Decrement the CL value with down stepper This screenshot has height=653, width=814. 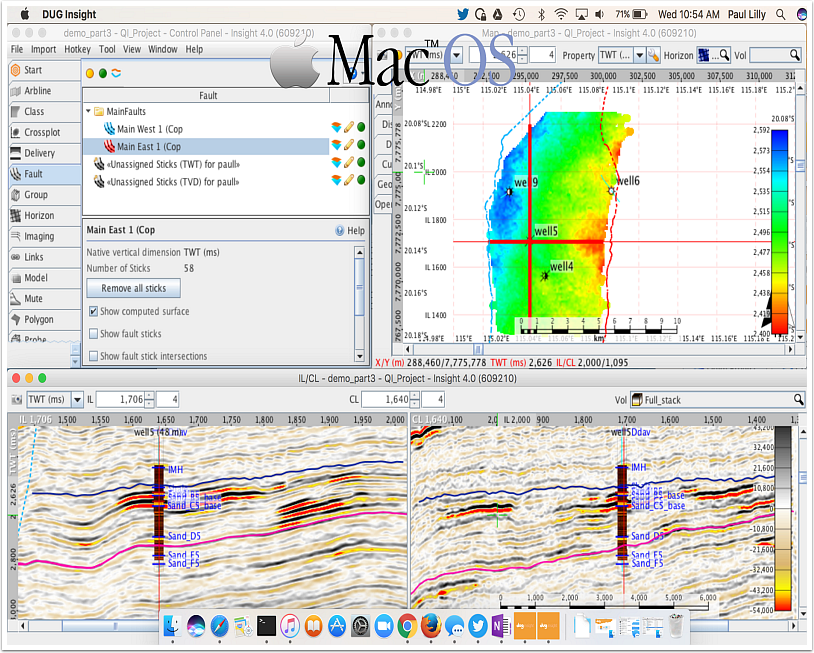[415, 403]
